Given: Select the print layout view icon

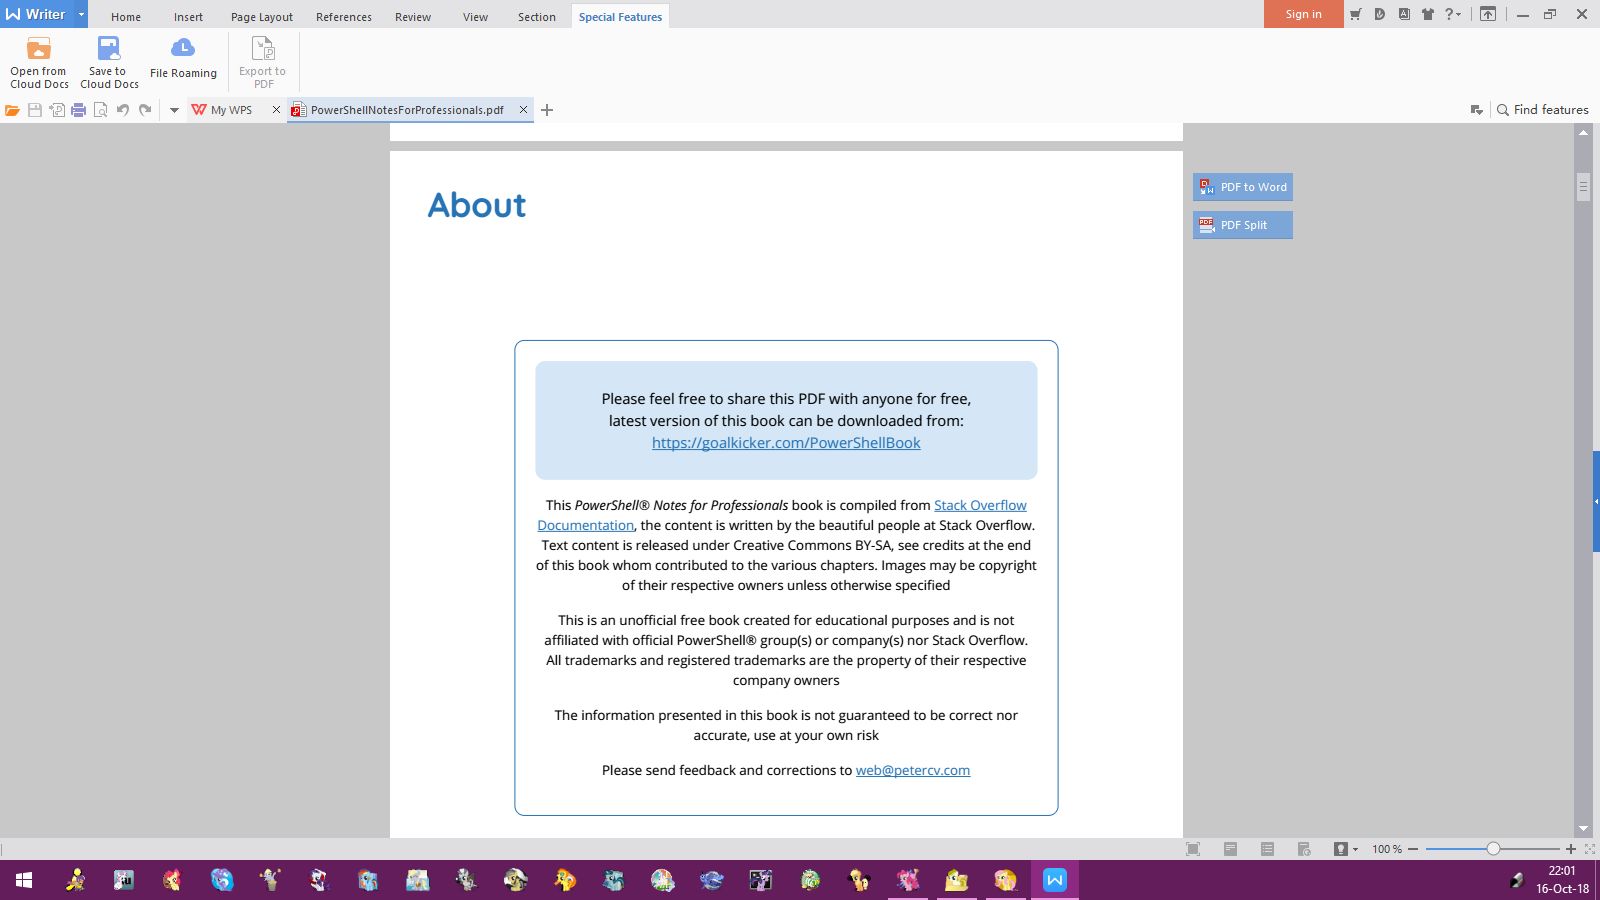Looking at the screenshot, I should [1230, 849].
